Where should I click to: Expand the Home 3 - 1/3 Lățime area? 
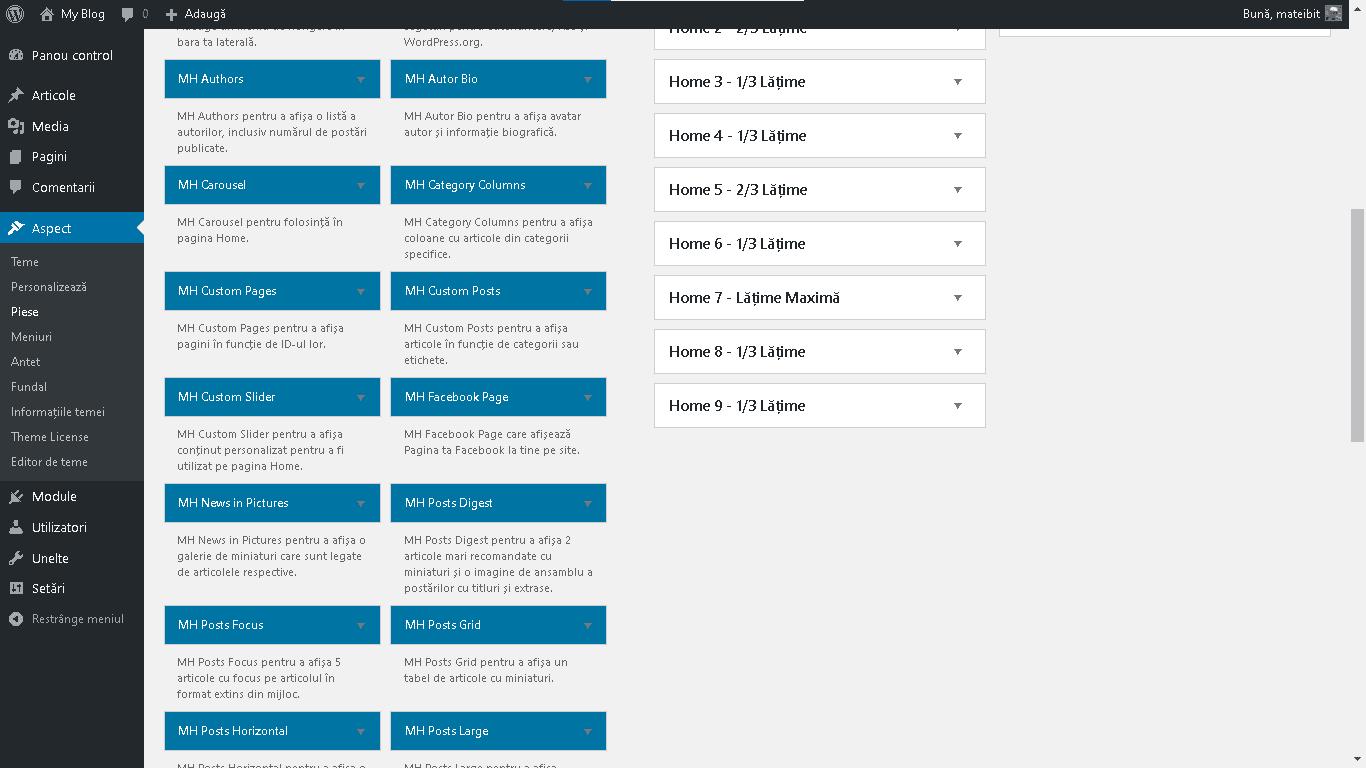pyautogui.click(x=957, y=82)
